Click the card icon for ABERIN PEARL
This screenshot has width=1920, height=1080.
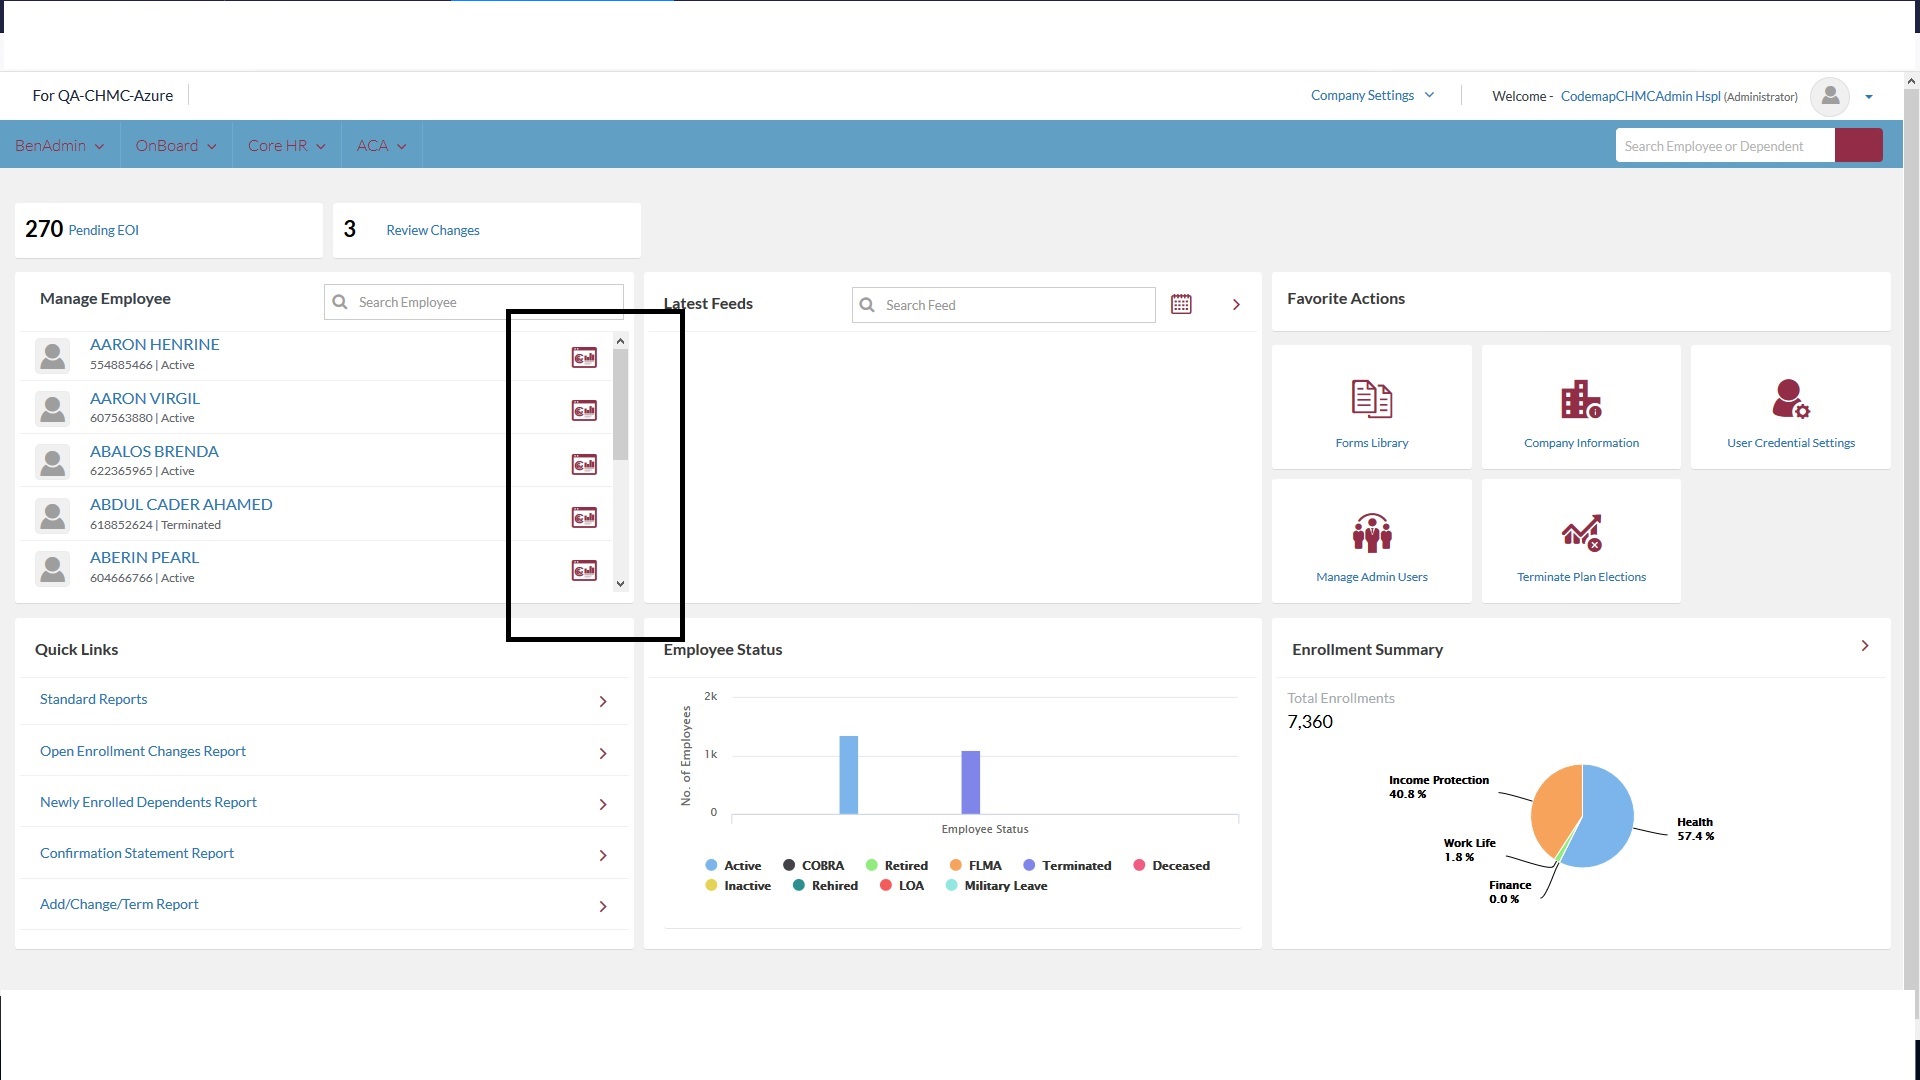(584, 570)
